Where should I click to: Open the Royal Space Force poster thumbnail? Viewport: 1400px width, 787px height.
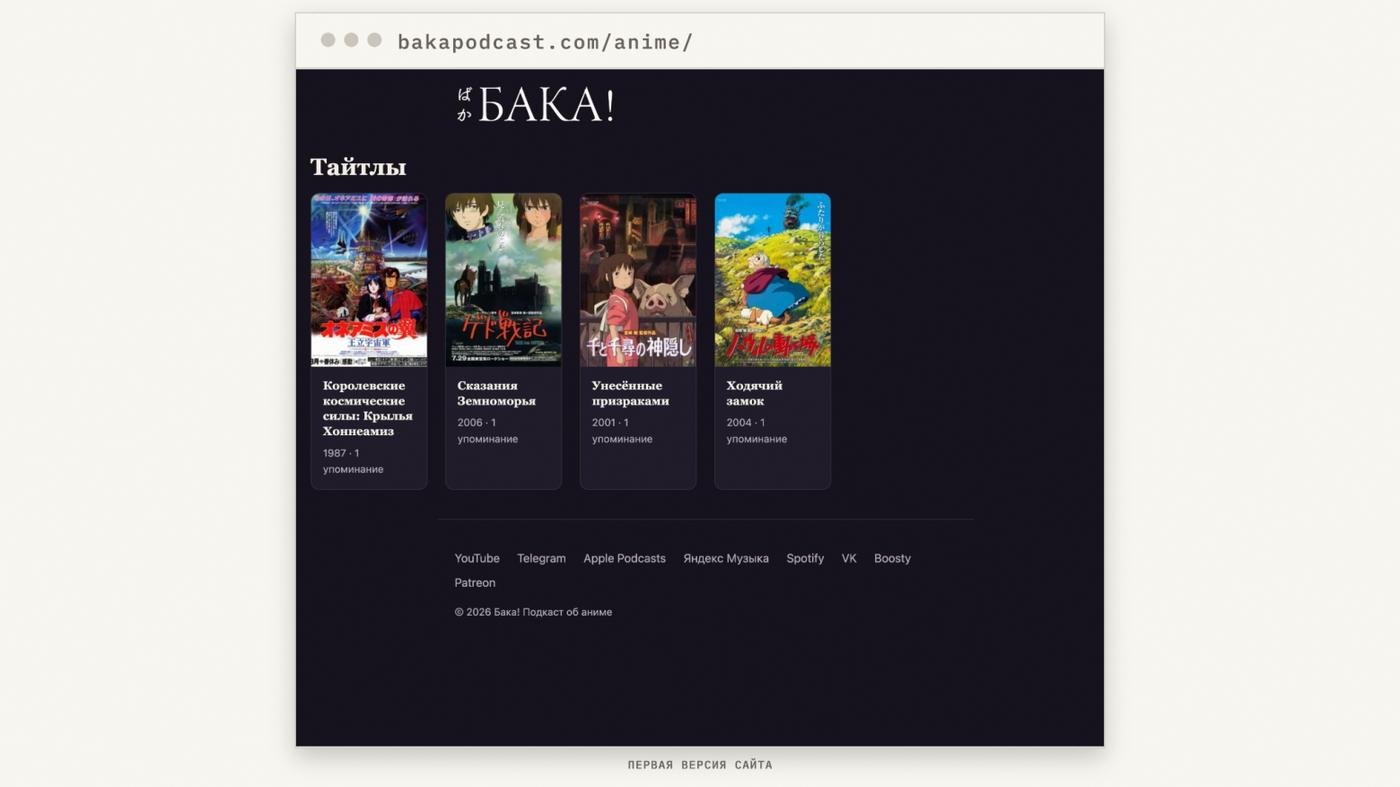[369, 280]
